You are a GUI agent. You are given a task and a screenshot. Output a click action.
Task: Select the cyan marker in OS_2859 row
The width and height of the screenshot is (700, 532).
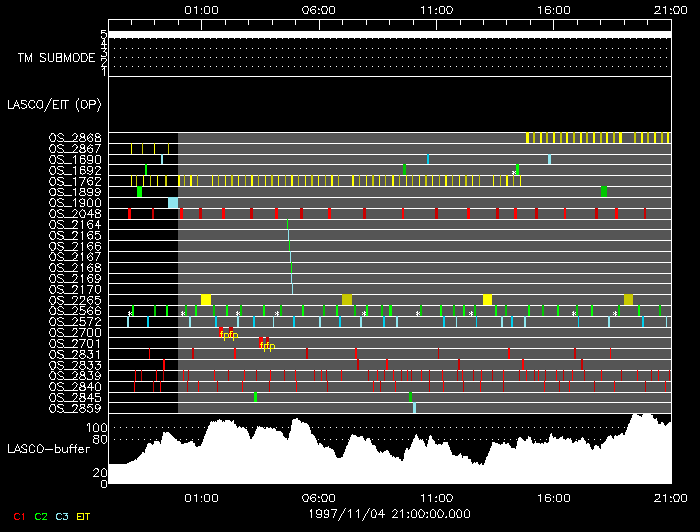click(x=415, y=408)
